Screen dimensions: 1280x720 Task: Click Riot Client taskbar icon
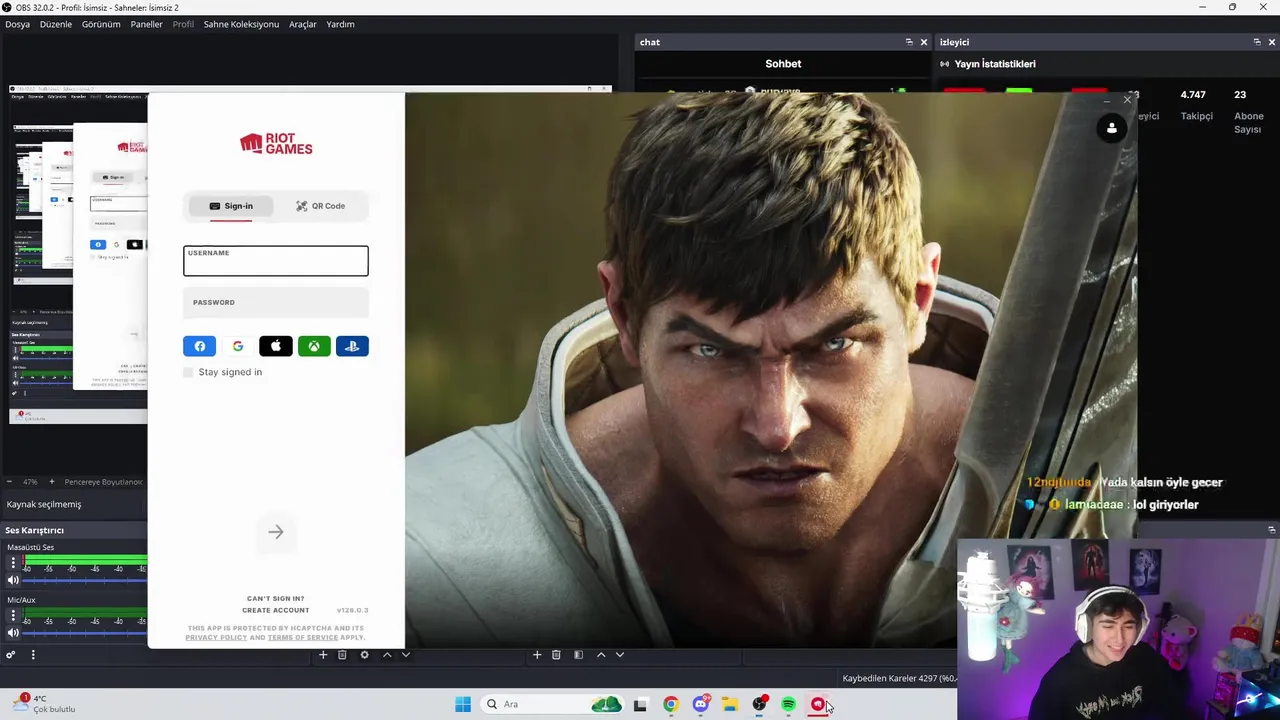[818, 704]
